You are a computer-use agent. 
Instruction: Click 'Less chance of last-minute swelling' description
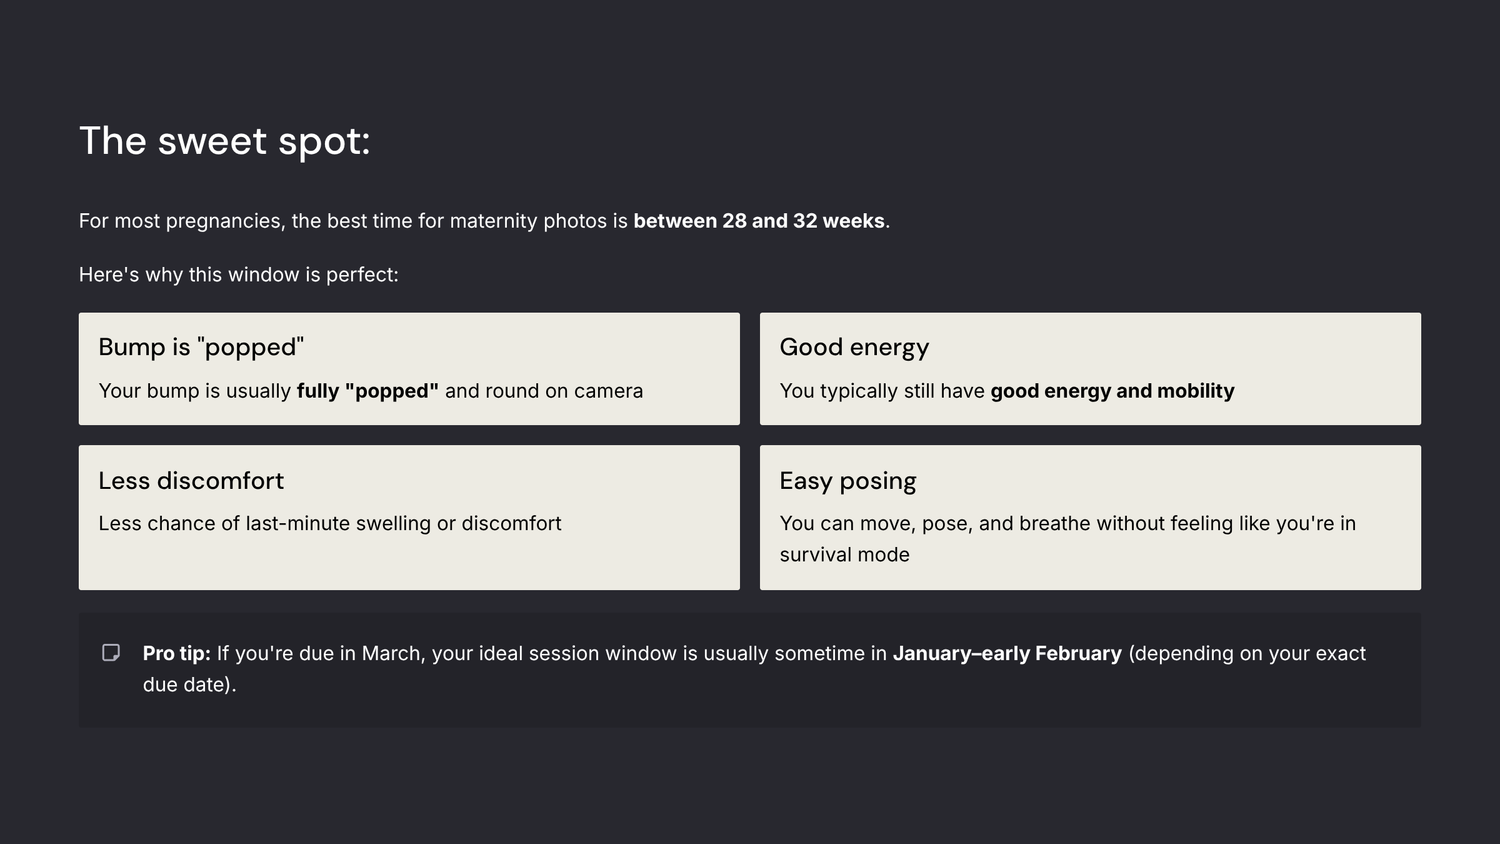330,523
